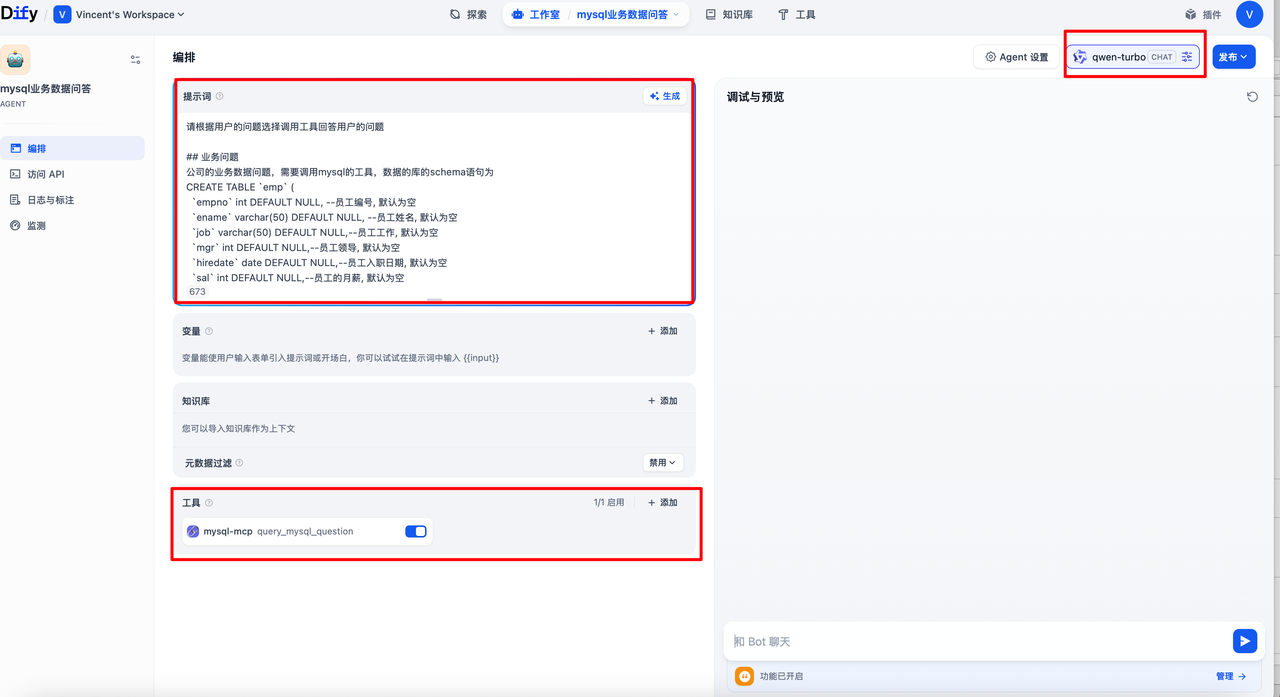Click the 和 Bot 聊天 chat input
1280x697 pixels.
click(x=980, y=641)
